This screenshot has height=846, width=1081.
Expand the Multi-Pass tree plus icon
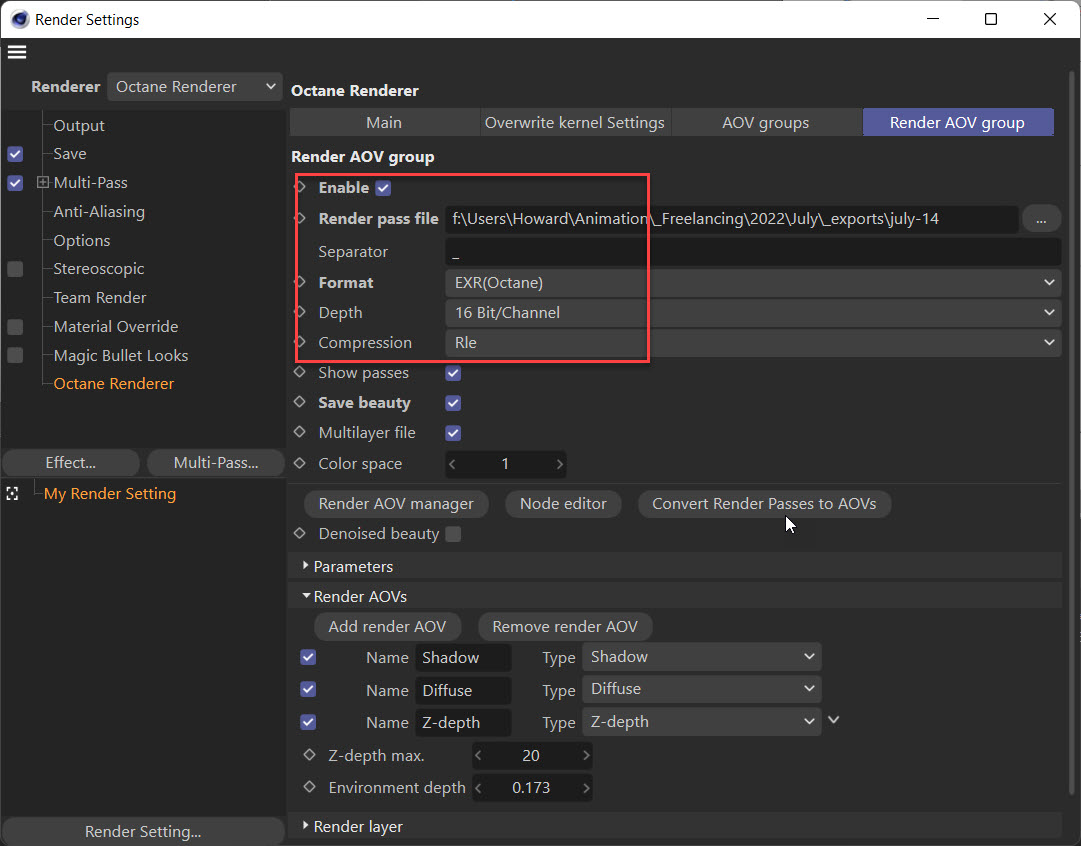pyautogui.click(x=43, y=183)
